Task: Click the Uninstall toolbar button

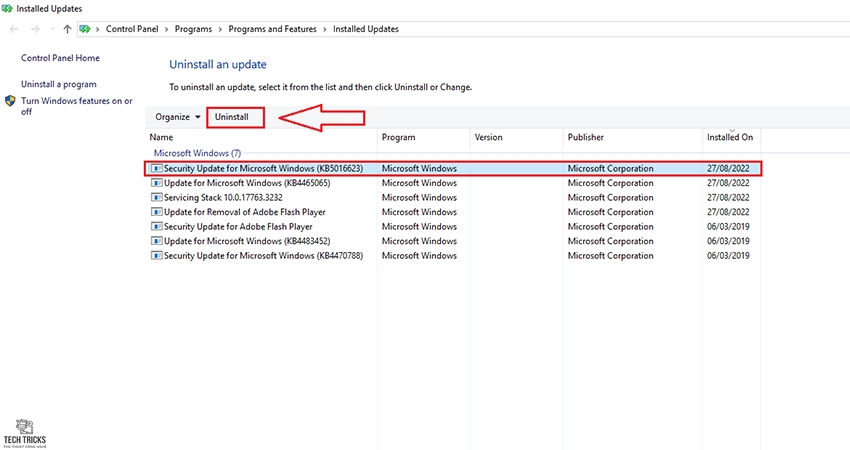Action: point(231,117)
